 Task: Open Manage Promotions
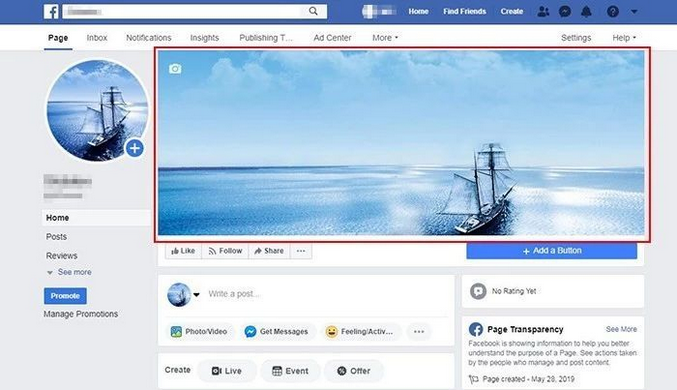coord(81,314)
